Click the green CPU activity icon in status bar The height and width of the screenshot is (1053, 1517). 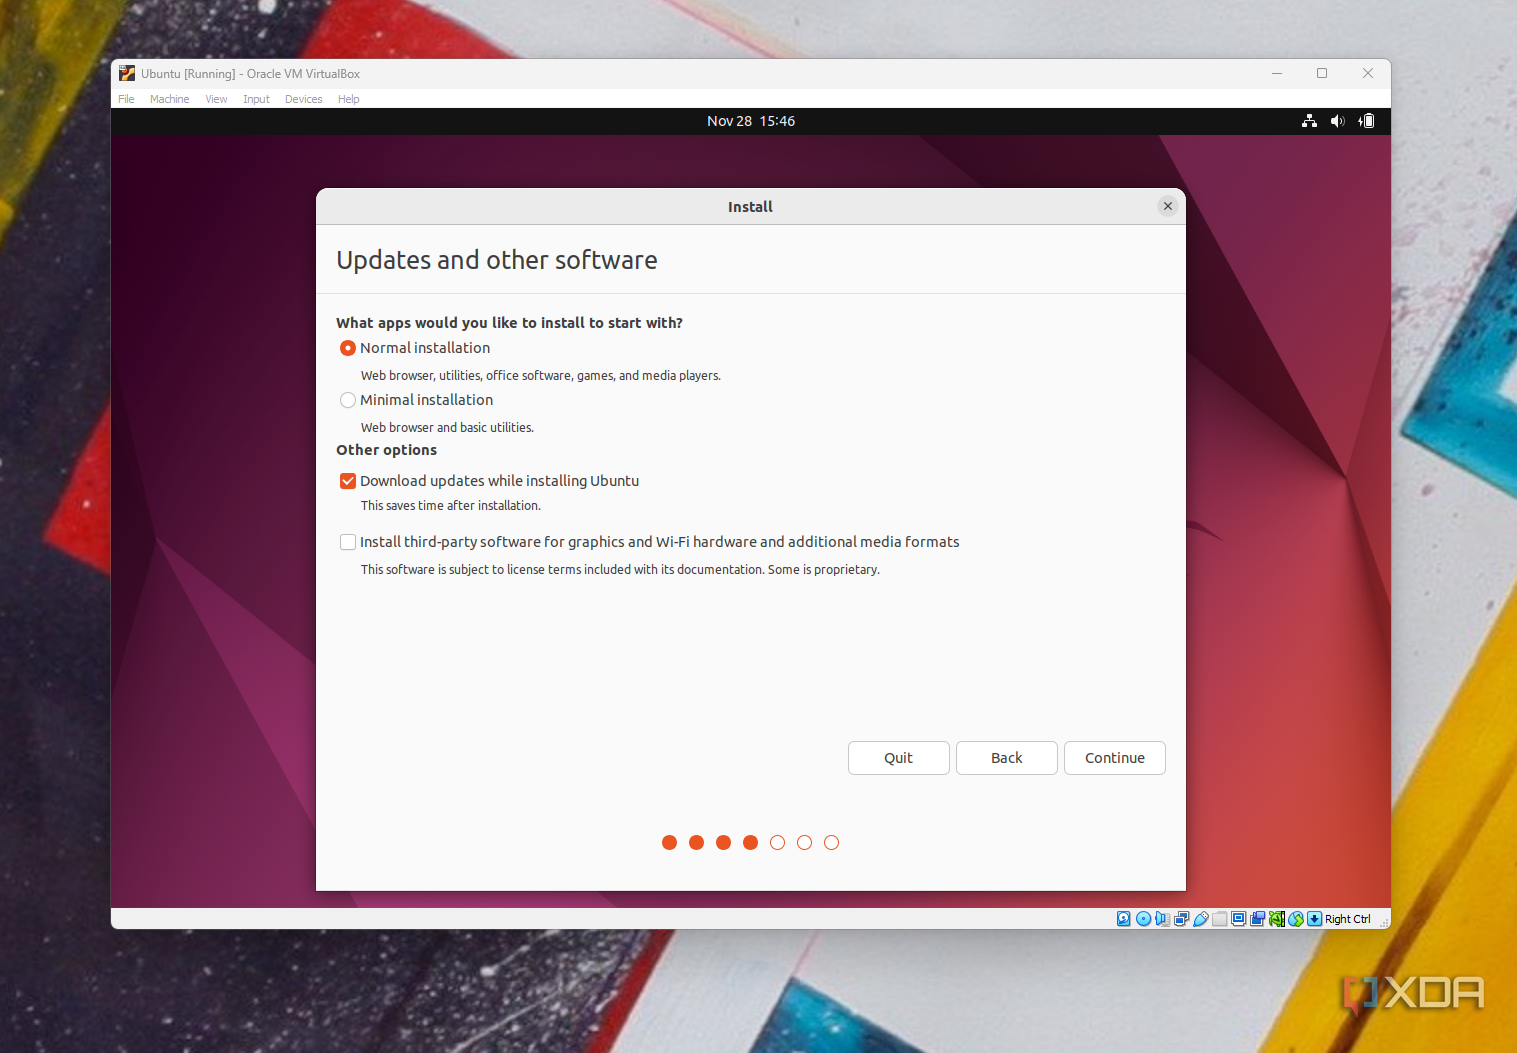pos(1277,919)
